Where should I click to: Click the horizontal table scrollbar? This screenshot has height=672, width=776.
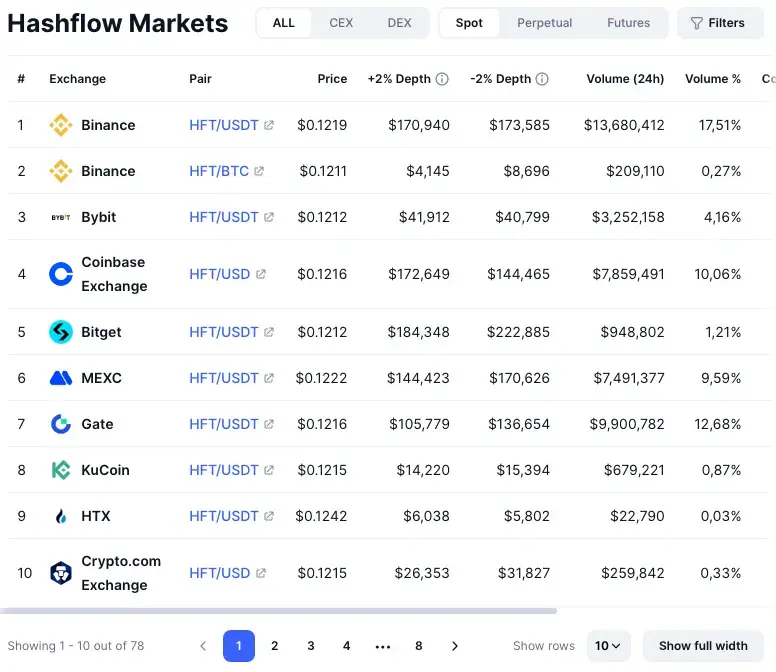[x=278, y=611]
